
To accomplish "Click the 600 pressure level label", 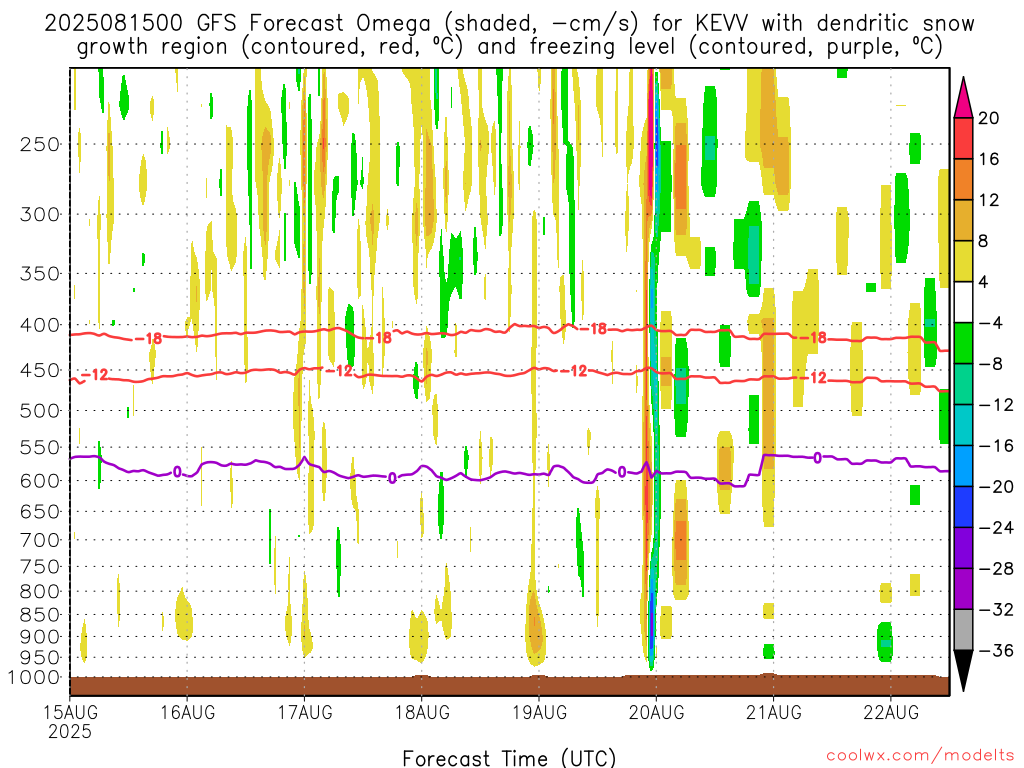I will (40, 481).
